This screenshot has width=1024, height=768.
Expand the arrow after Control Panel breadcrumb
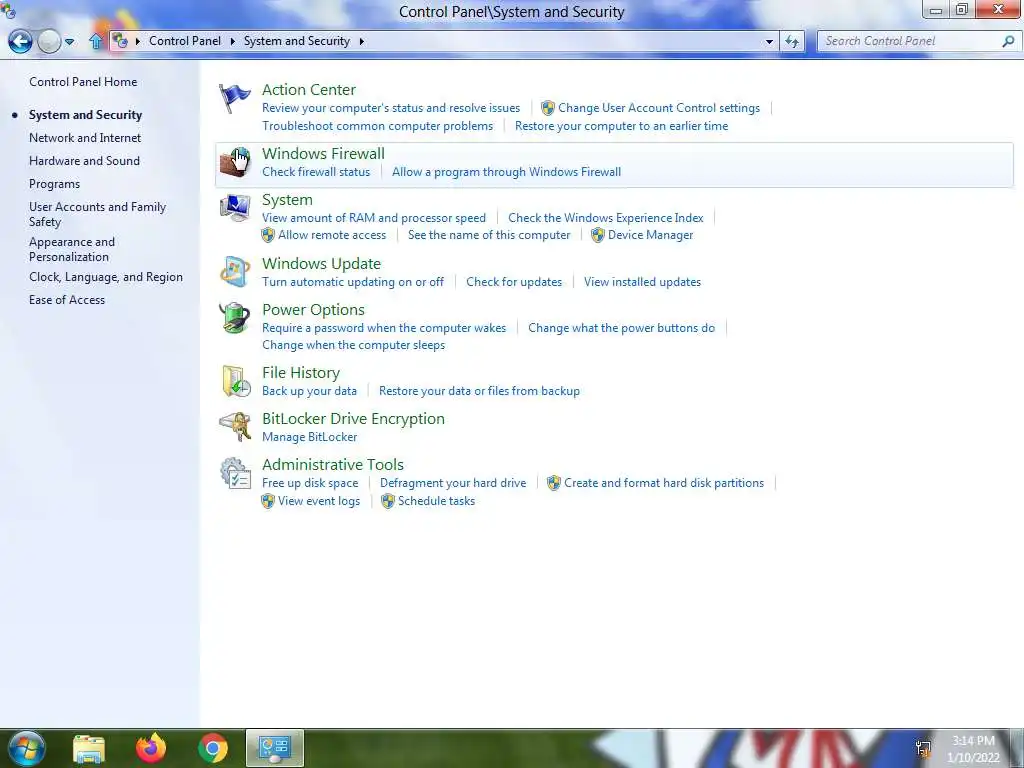232,41
